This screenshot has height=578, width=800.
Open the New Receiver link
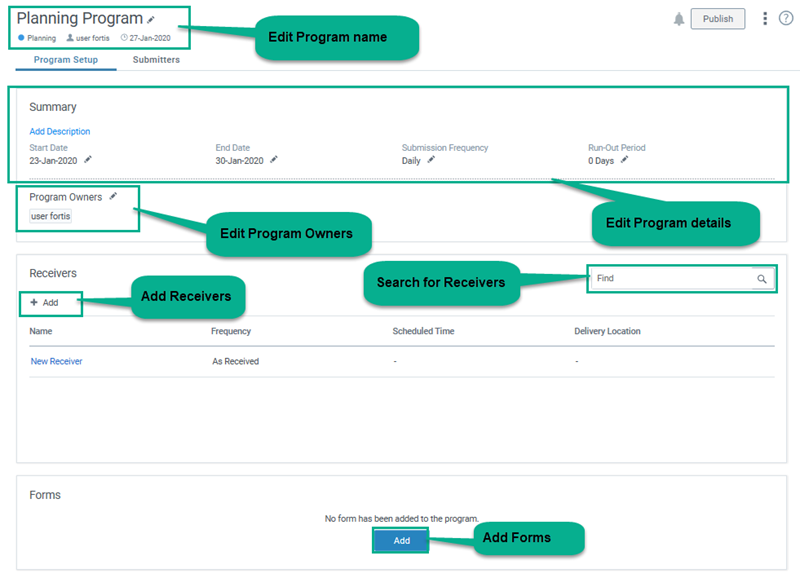(56, 361)
